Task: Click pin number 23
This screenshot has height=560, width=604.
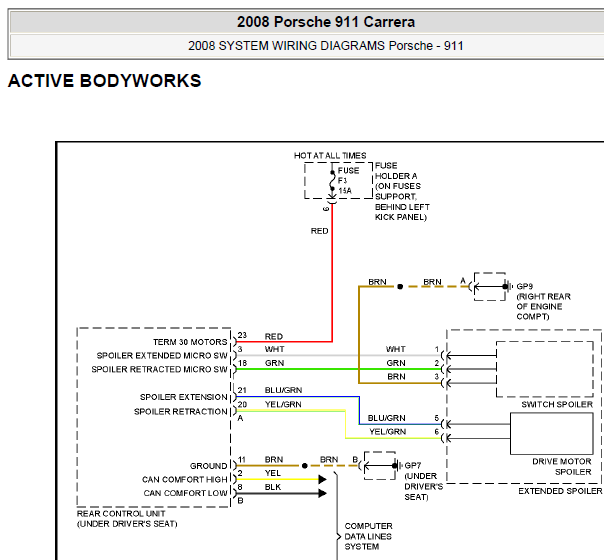Action: (x=242, y=335)
